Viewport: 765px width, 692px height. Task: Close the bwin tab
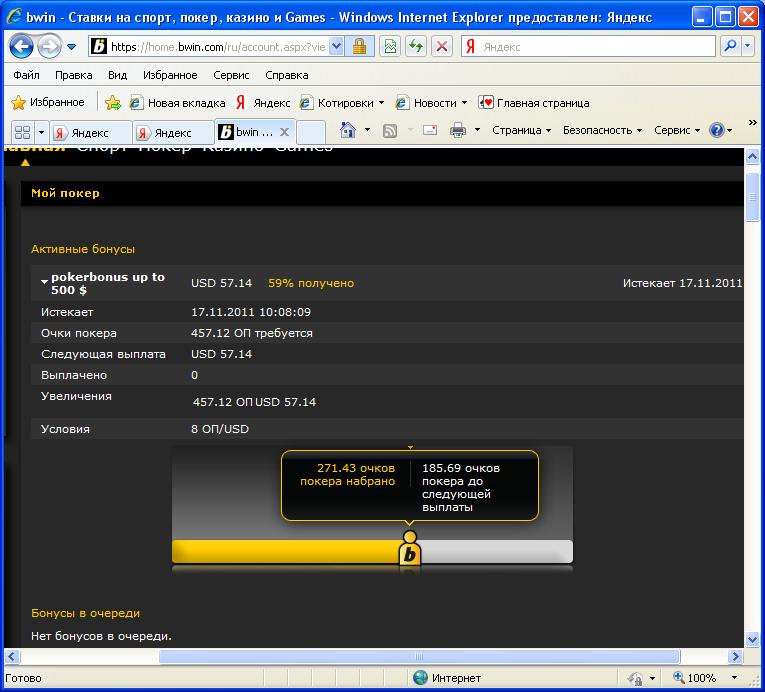pyautogui.click(x=284, y=132)
